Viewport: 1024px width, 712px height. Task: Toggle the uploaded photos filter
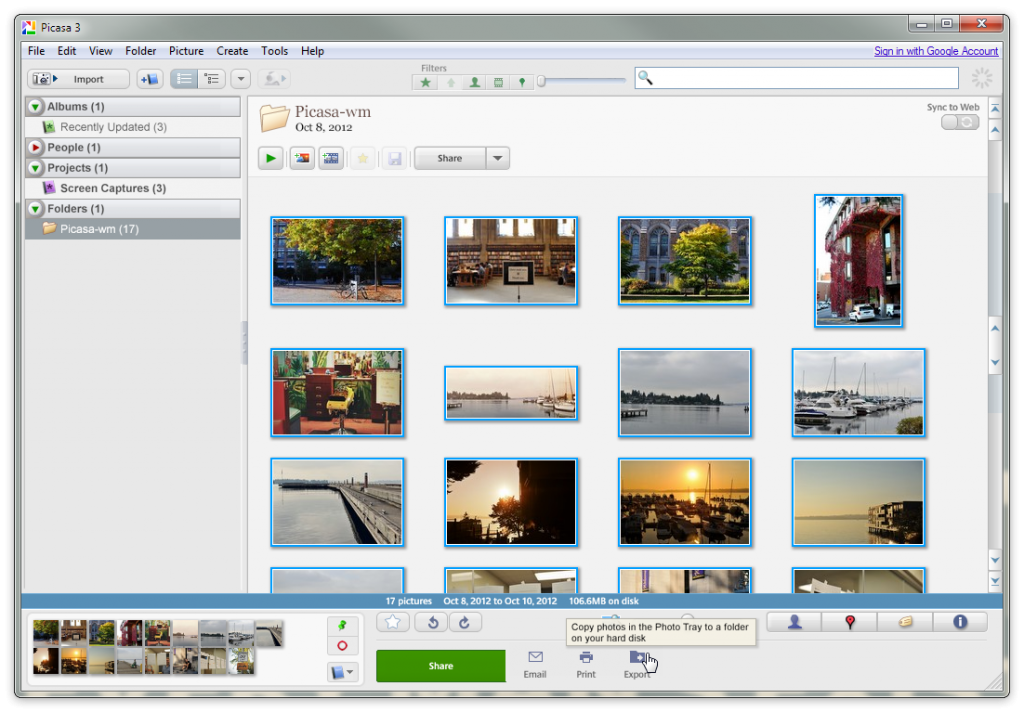[451, 82]
